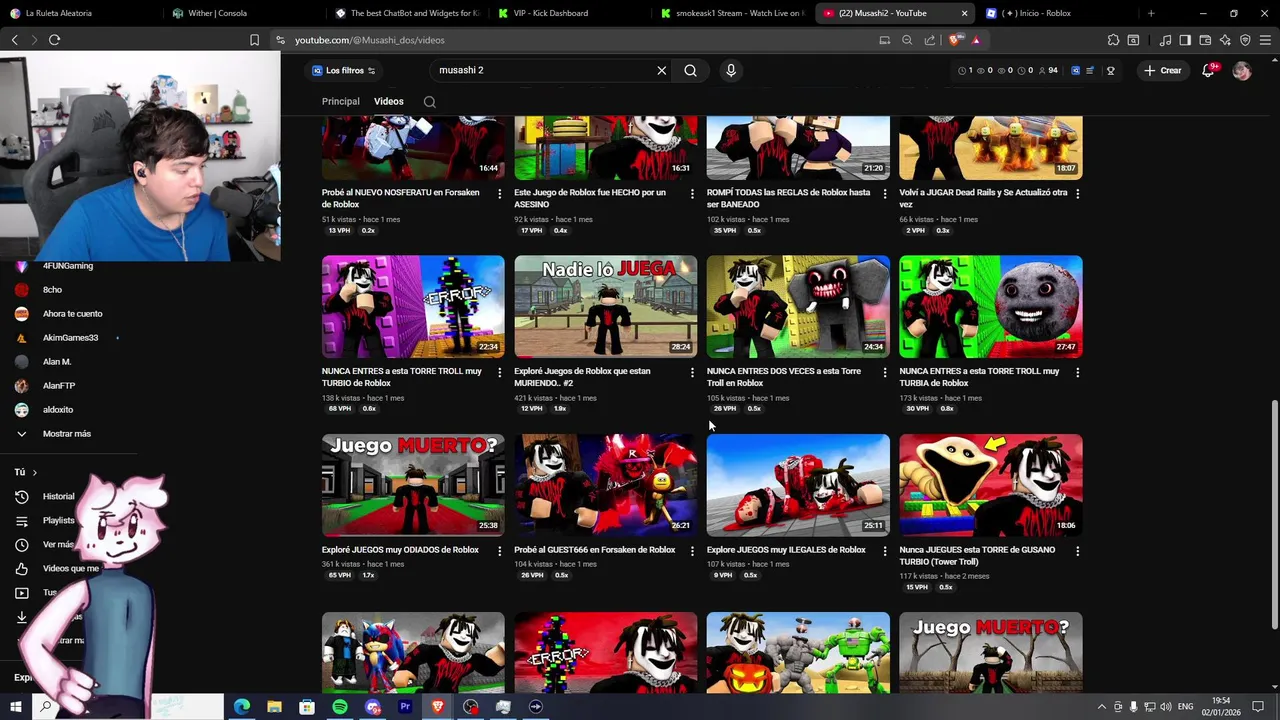
Task: Open the Nadie lo JUEGA video thumbnail
Action: (606, 307)
